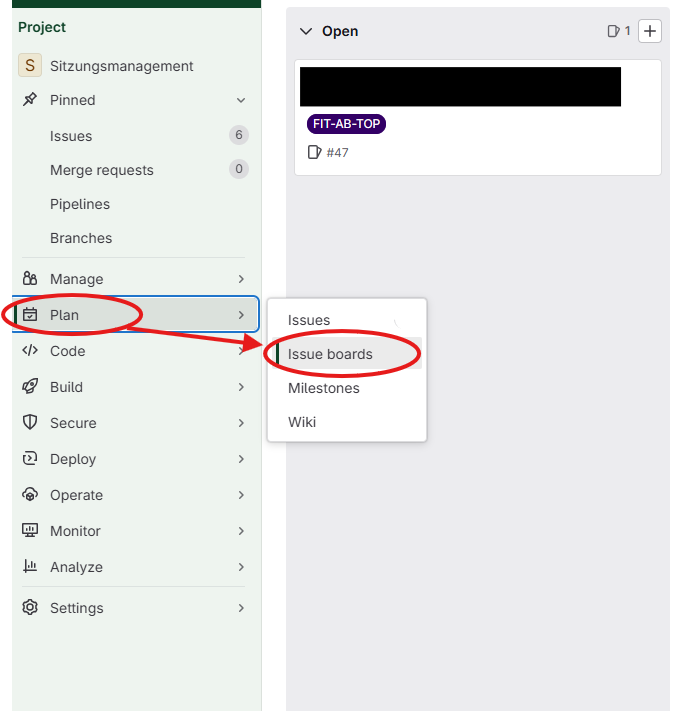Open the Sitzungsmanagement project avatar
Image resolution: width=680 pixels, height=711 pixels.
pyautogui.click(x=30, y=65)
